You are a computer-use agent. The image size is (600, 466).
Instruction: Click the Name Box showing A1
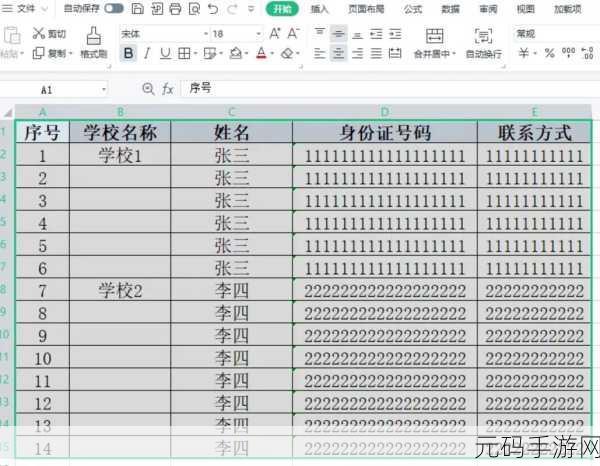click(x=54, y=90)
